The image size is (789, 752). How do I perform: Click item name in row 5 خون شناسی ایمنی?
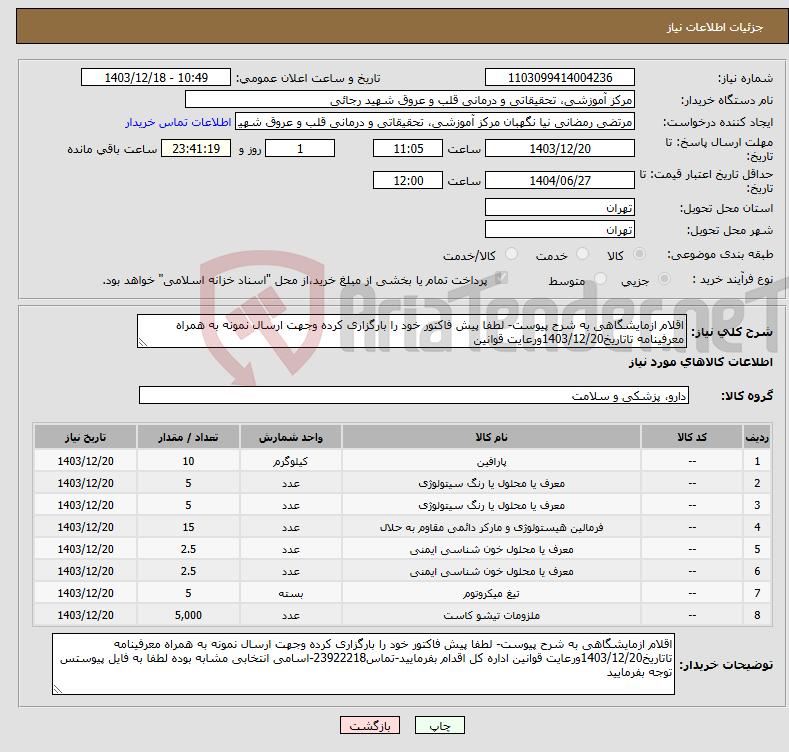pyautogui.click(x=491, y=549)
